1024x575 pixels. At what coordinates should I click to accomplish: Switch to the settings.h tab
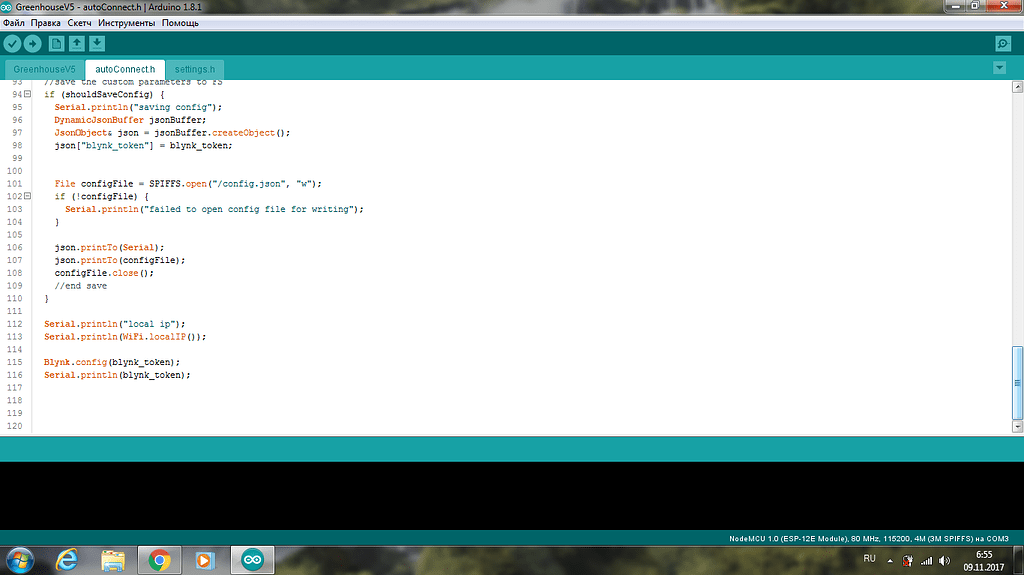(x=195, y=69)
